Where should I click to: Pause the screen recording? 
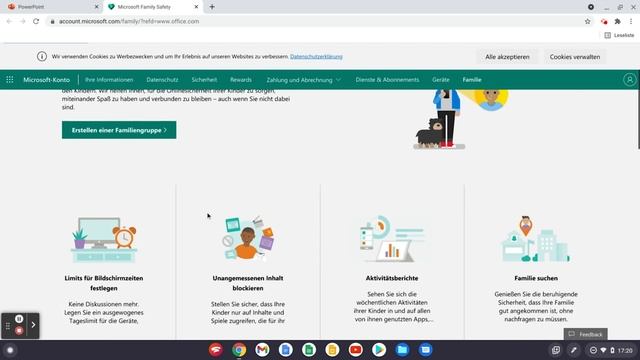(19, 319)
